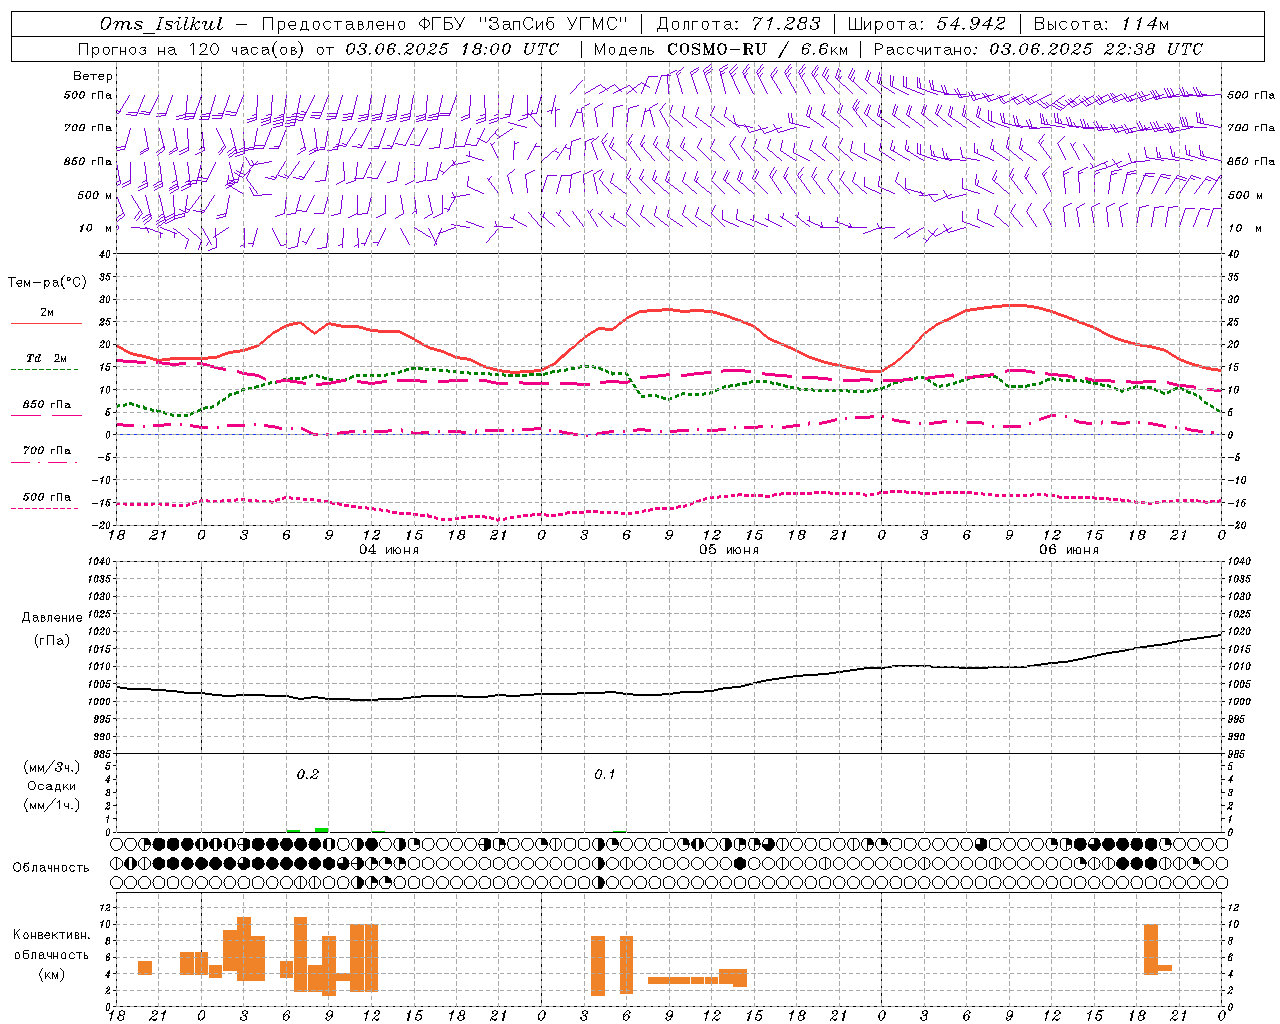Click the 0.2 precipitation amount value
Image resolution: width=1280 pixels, height=1024 pixels.
(307, 775)
